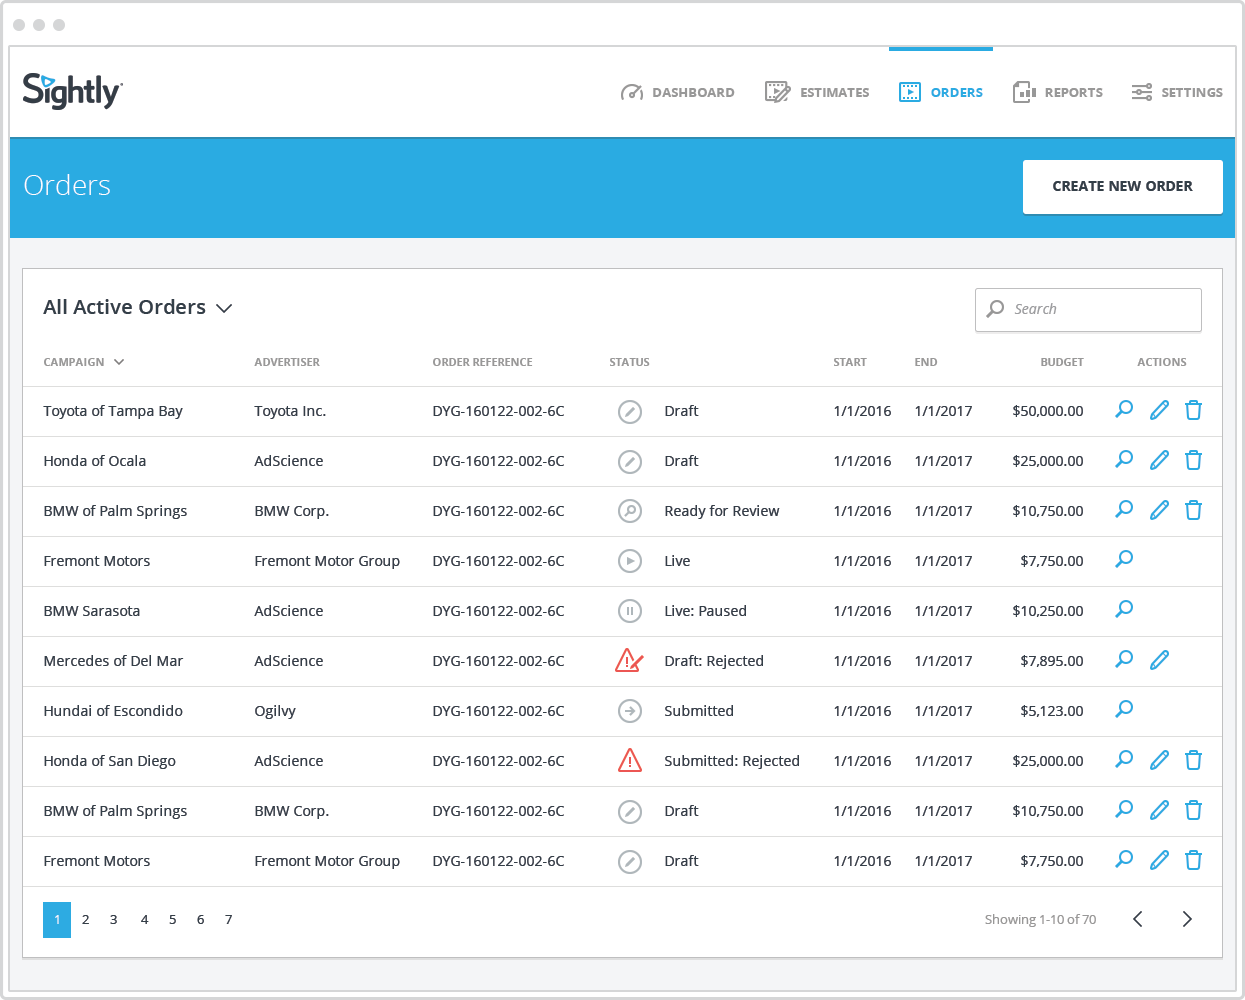Click the End column header
This screenshot has width=1245, height=1000.
[x=926, y=362]
